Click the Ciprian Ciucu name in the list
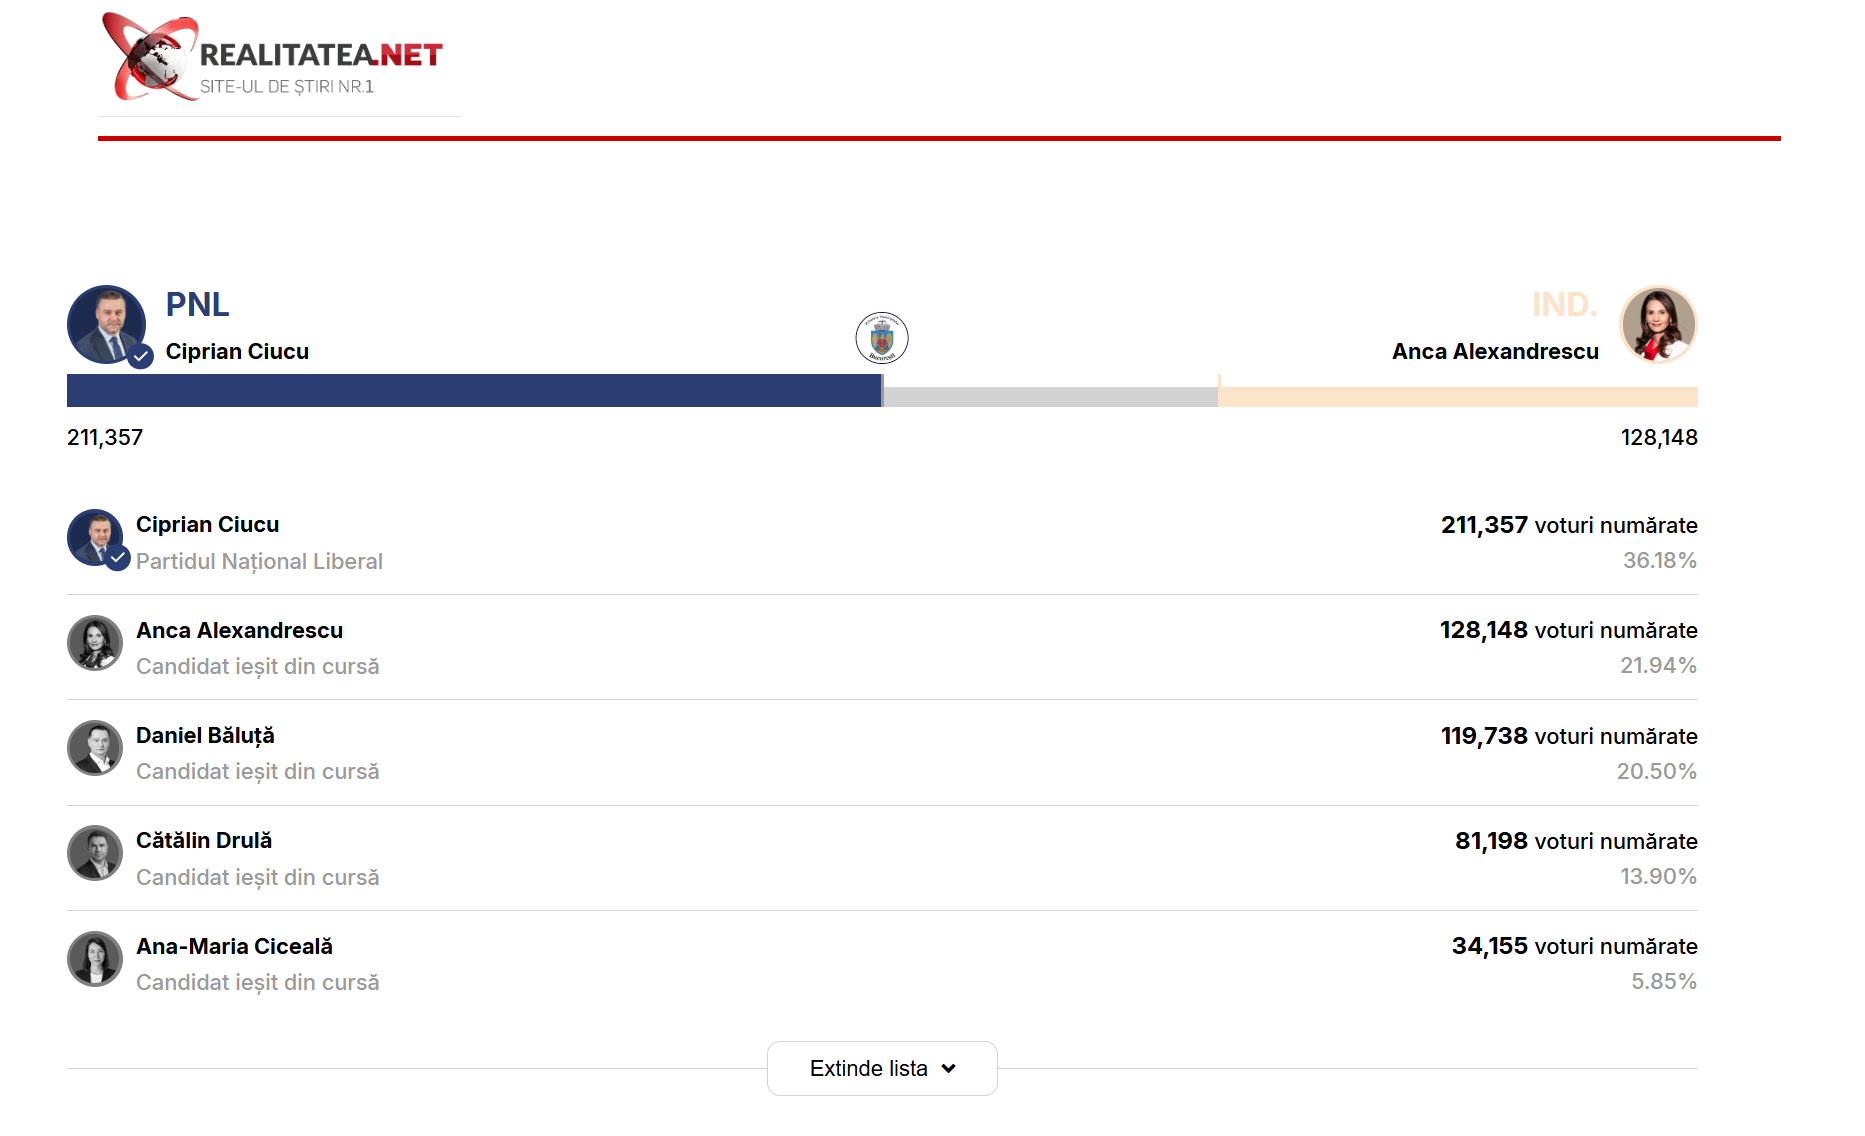 (x=207, y=525)
